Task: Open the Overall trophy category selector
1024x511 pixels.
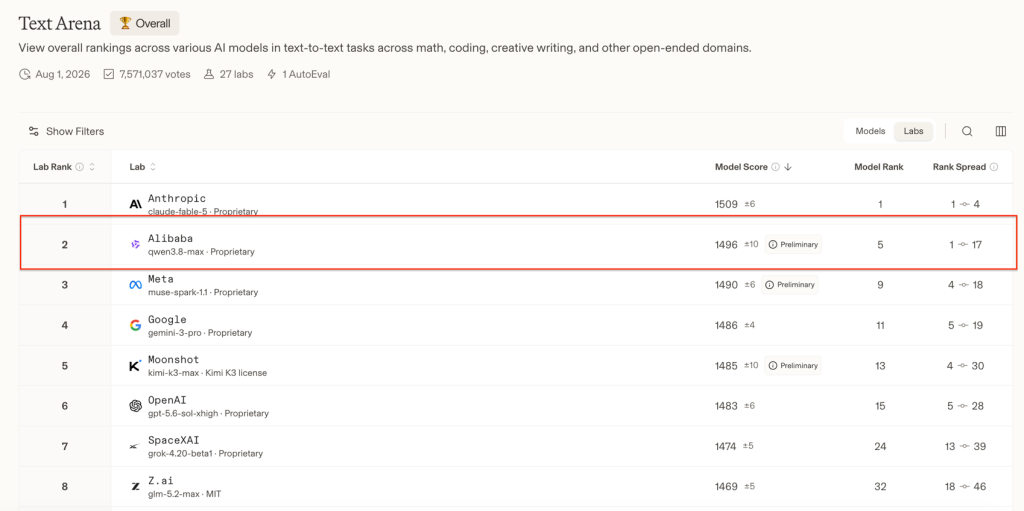Action: (144, 24)
